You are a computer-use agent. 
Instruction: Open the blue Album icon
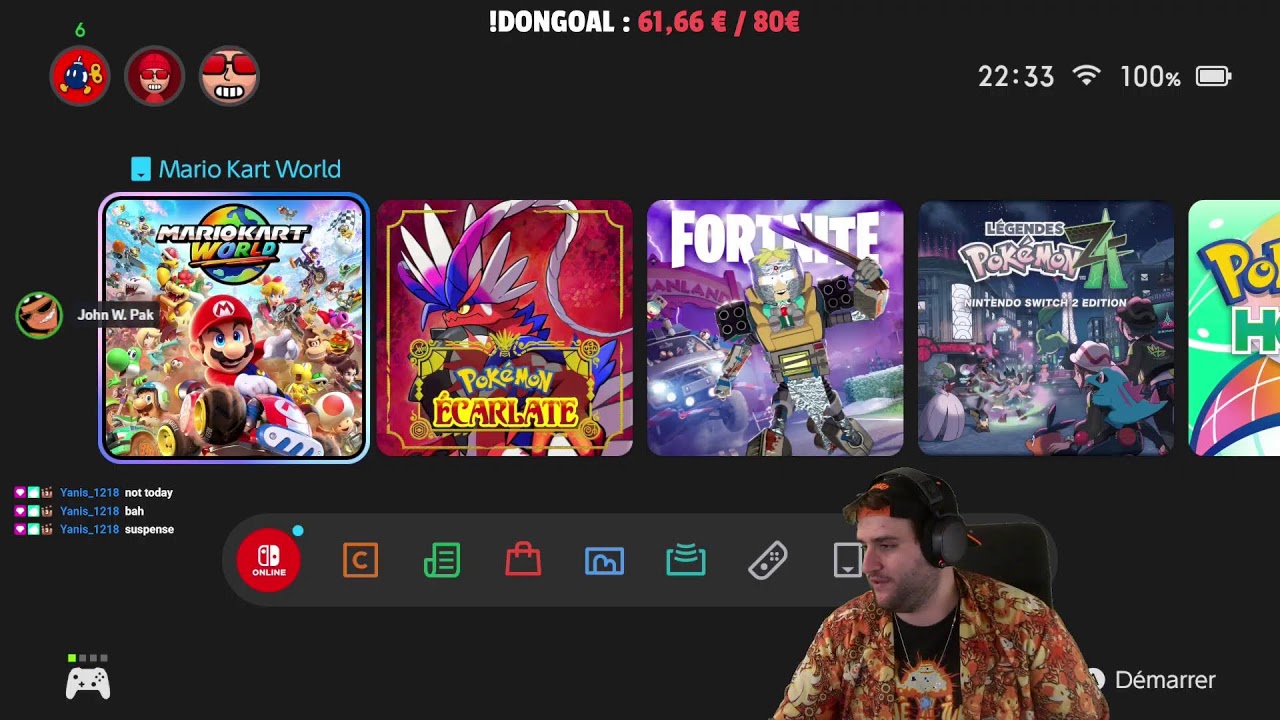pos(604,561)
